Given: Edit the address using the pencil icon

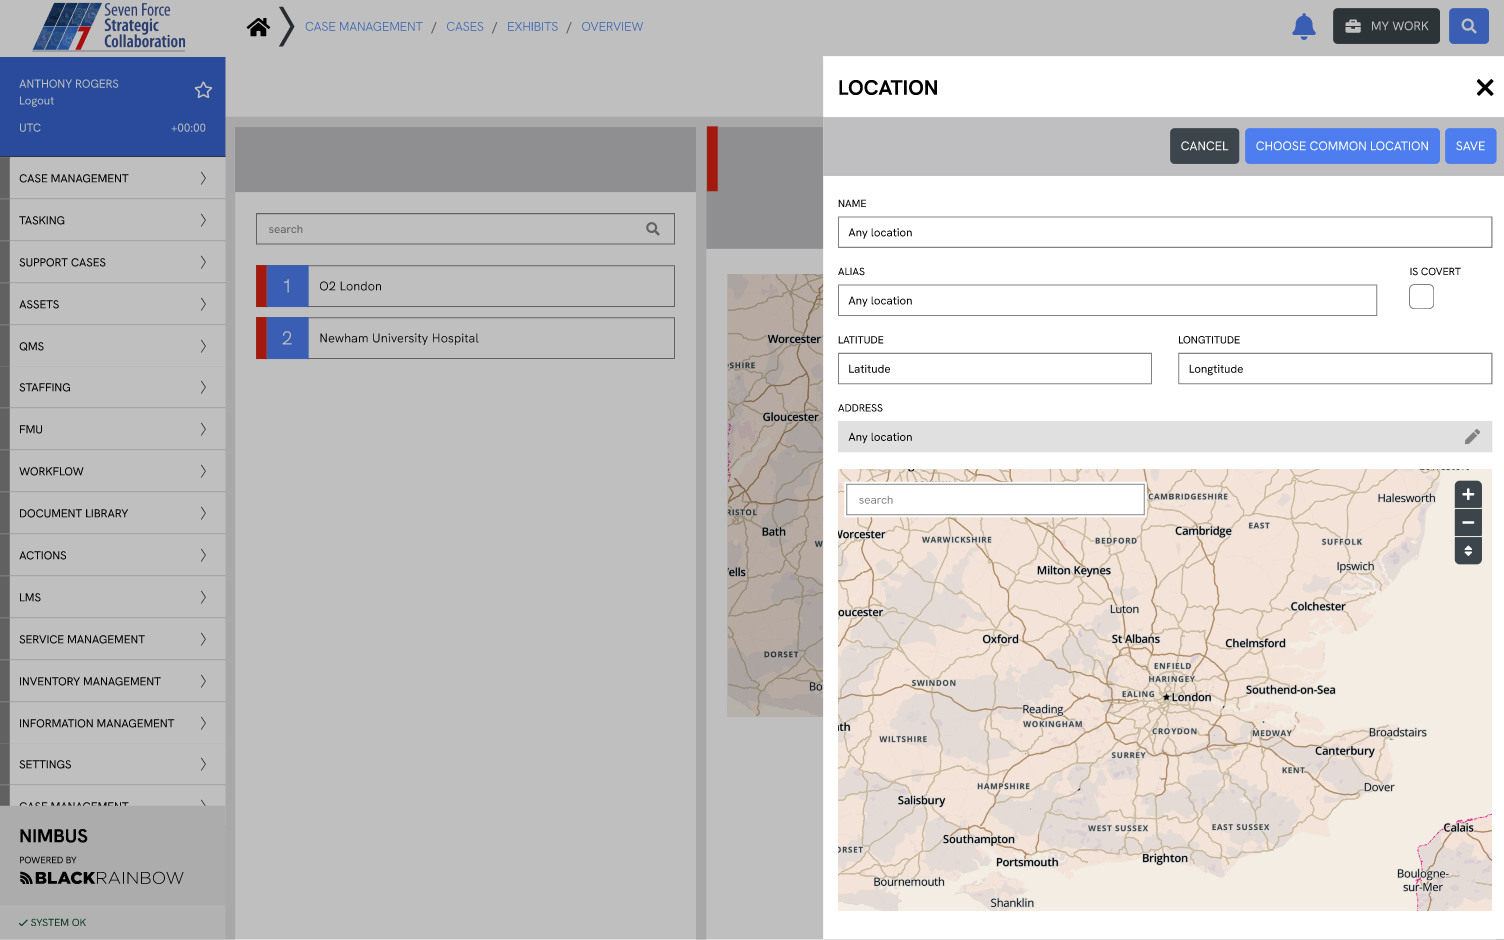Looking at the screenshot, I should [1472, 436].
